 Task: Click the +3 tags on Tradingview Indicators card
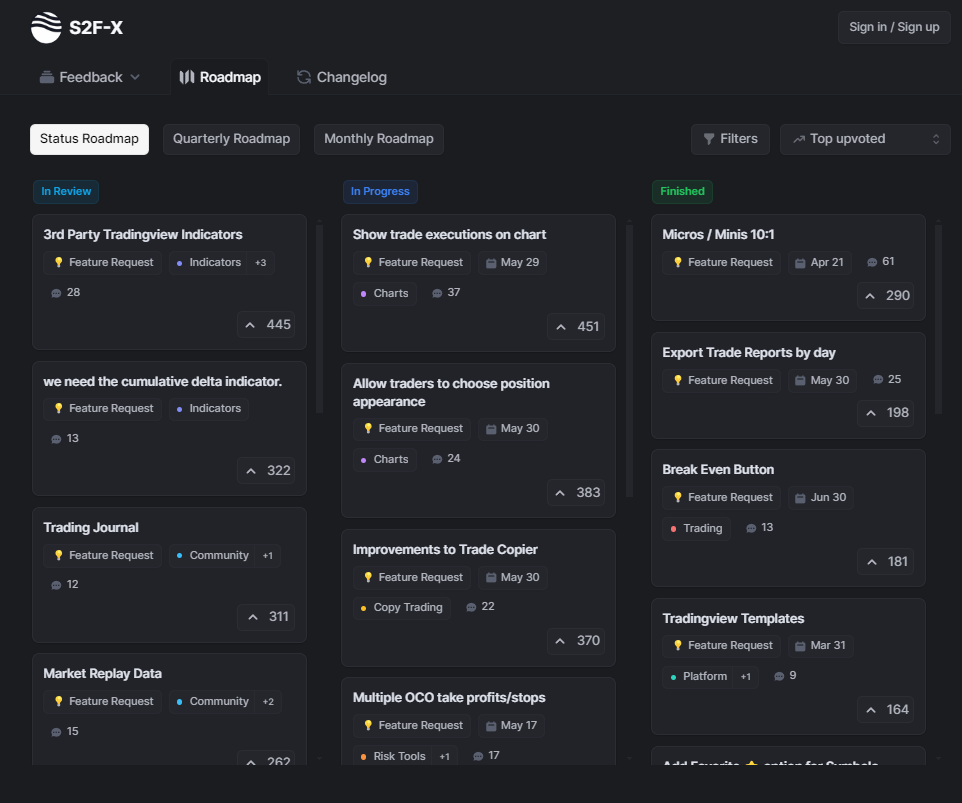coord(261,263)
